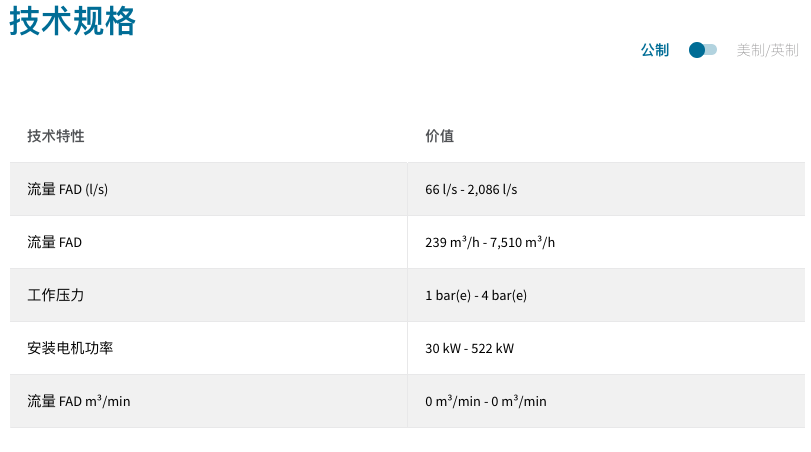Click the 流量 FAD (l/s) row label
The height and width of the screenshot is (452, 811).
pos(67,189)
